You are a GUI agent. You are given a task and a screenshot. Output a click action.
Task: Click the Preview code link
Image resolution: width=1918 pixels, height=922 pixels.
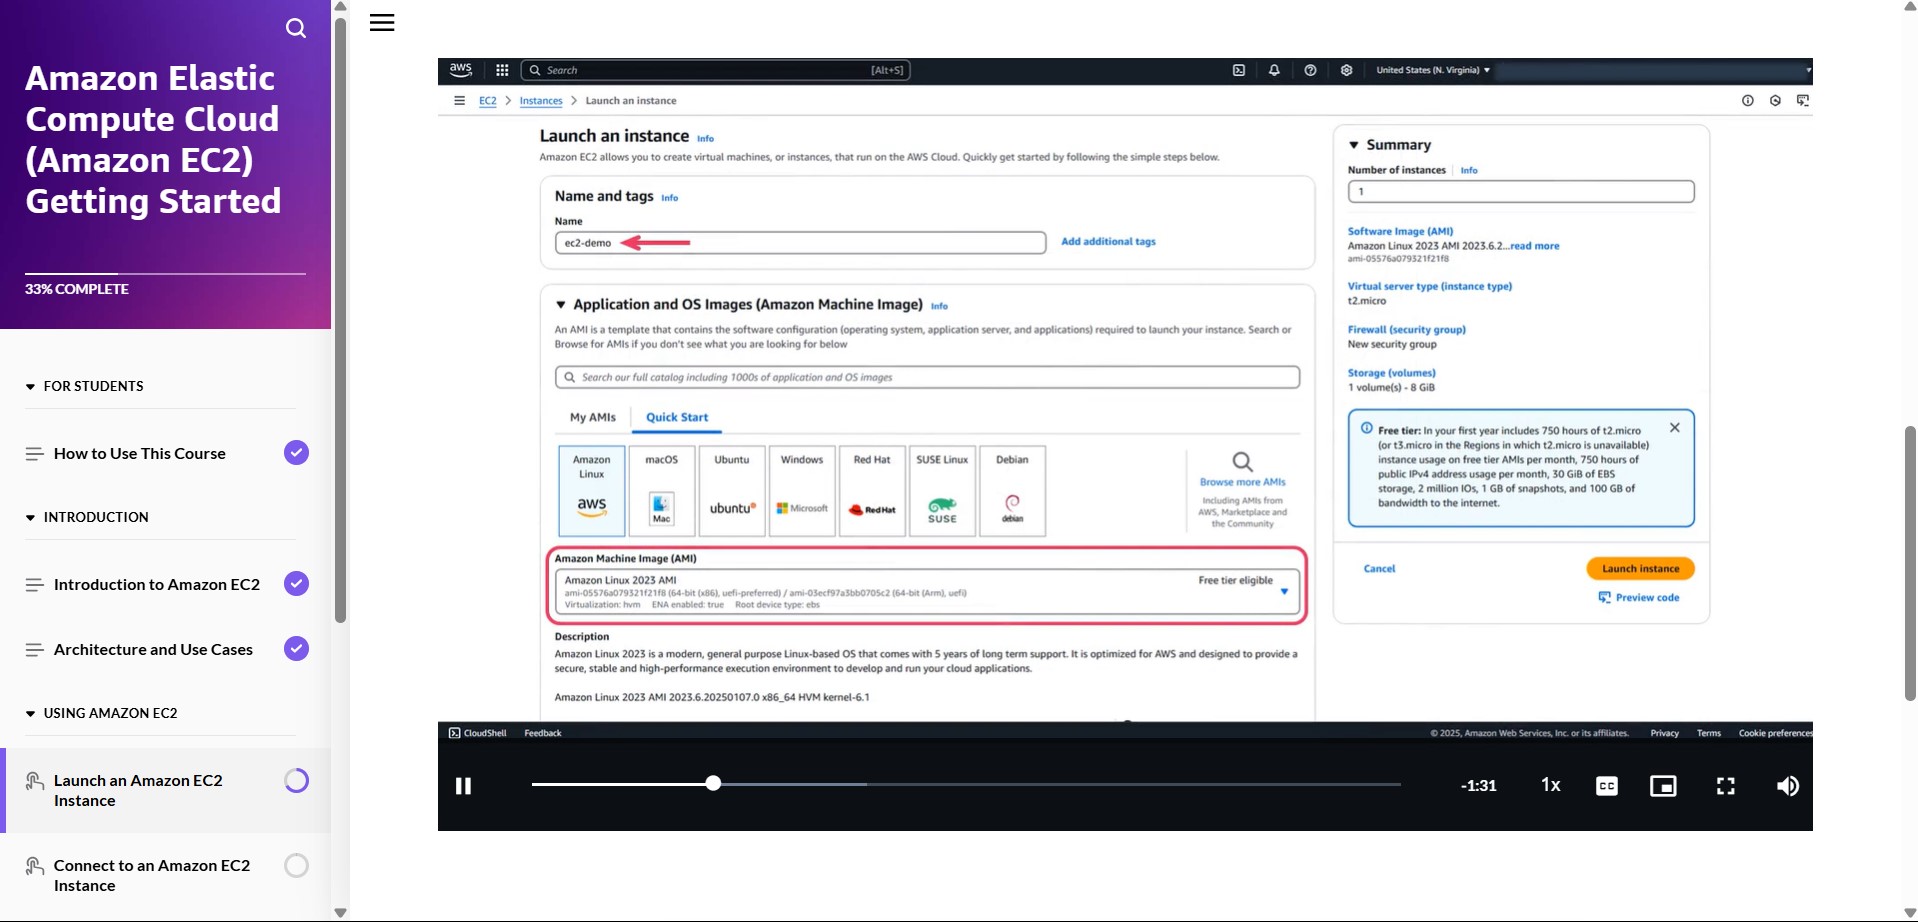click(1639, 598)
